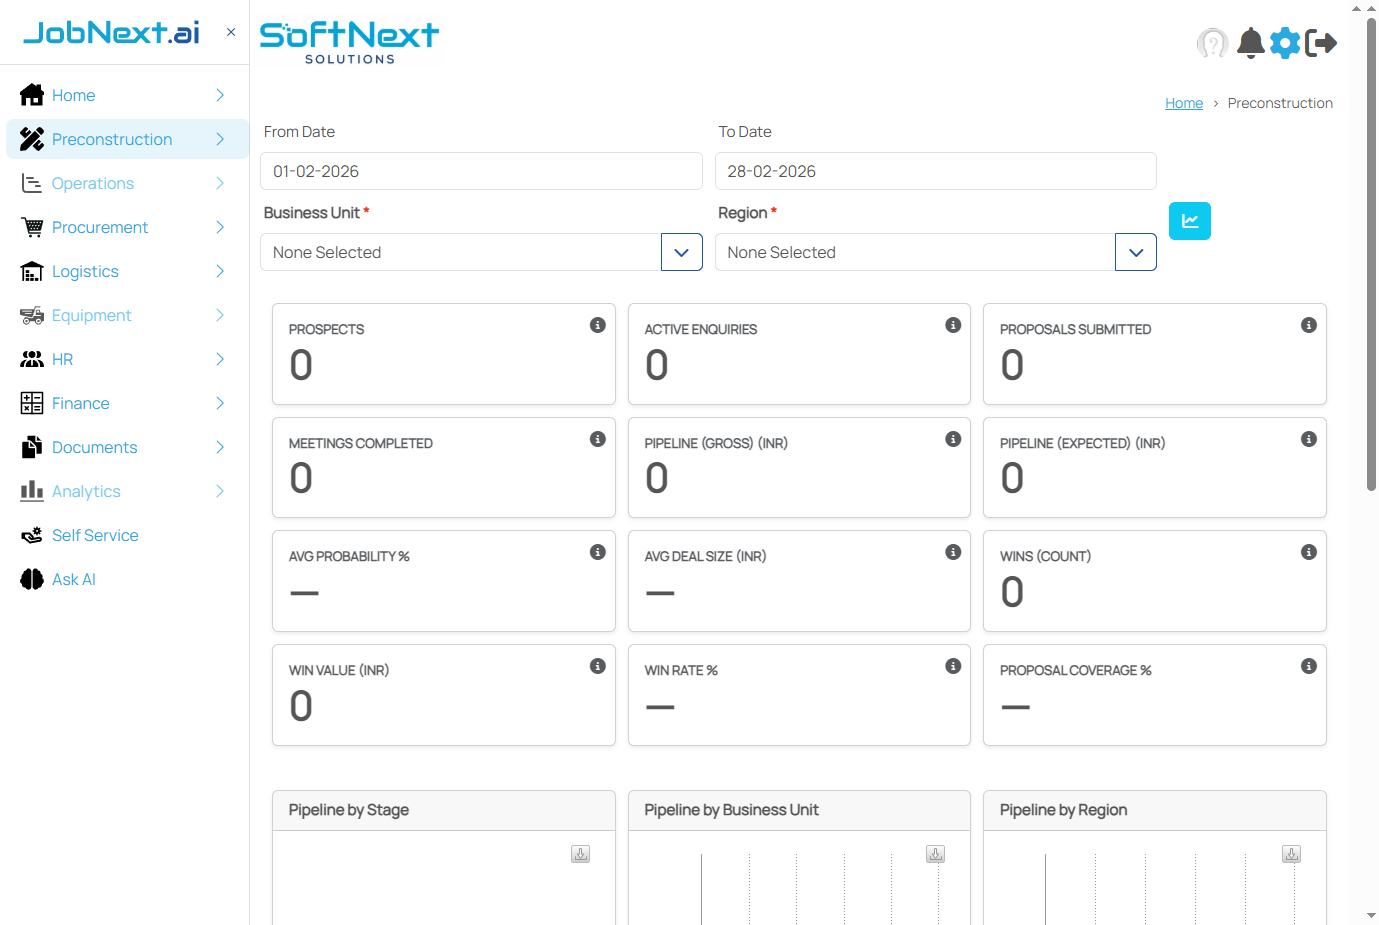Click the Home breadcrumb link
The width and height of the screenshot is (1379, 925).
[1184, 103]
